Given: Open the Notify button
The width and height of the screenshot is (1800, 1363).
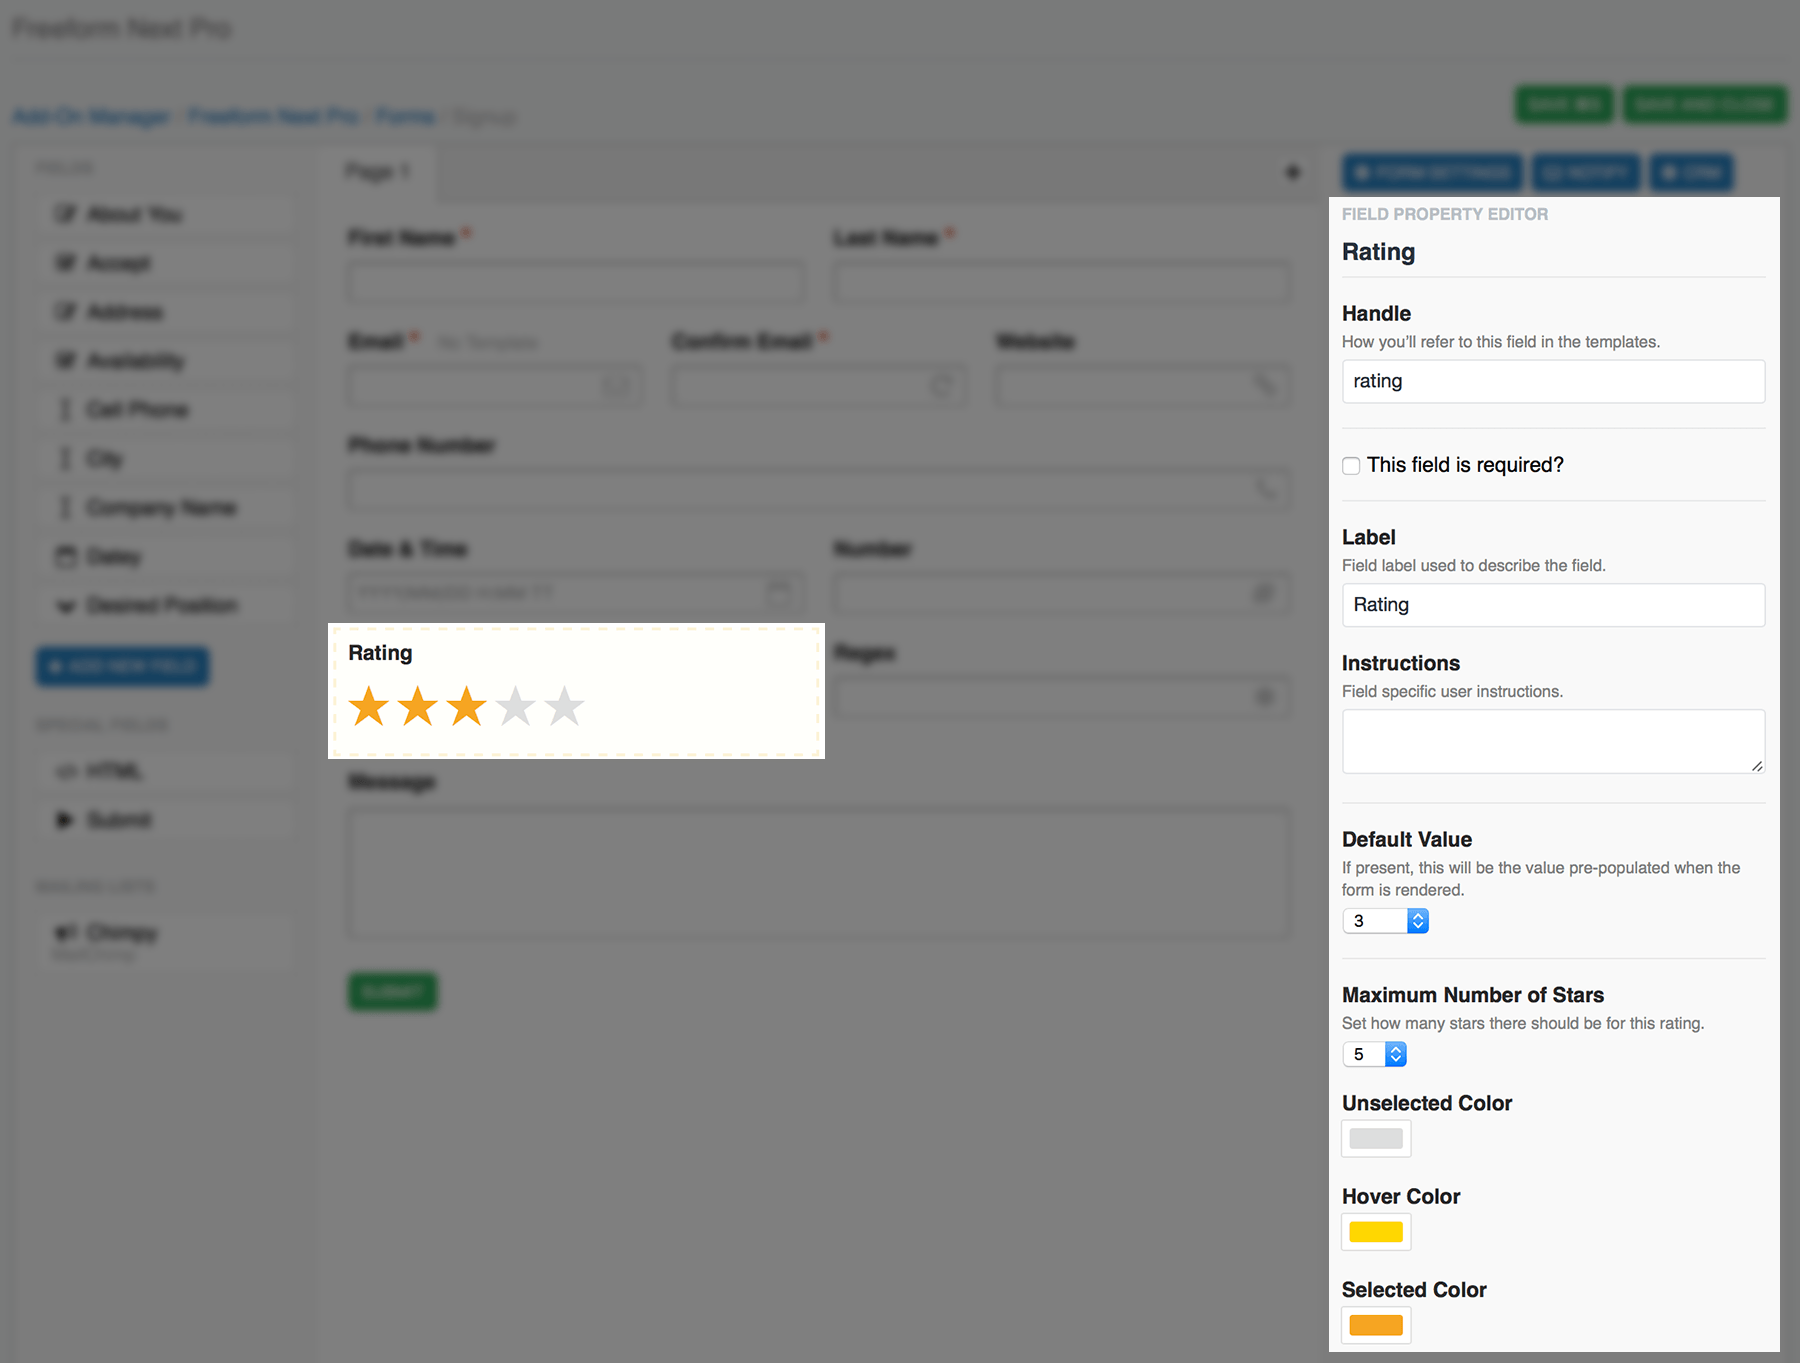Looking at the screenshot, I should [1586, 173].
